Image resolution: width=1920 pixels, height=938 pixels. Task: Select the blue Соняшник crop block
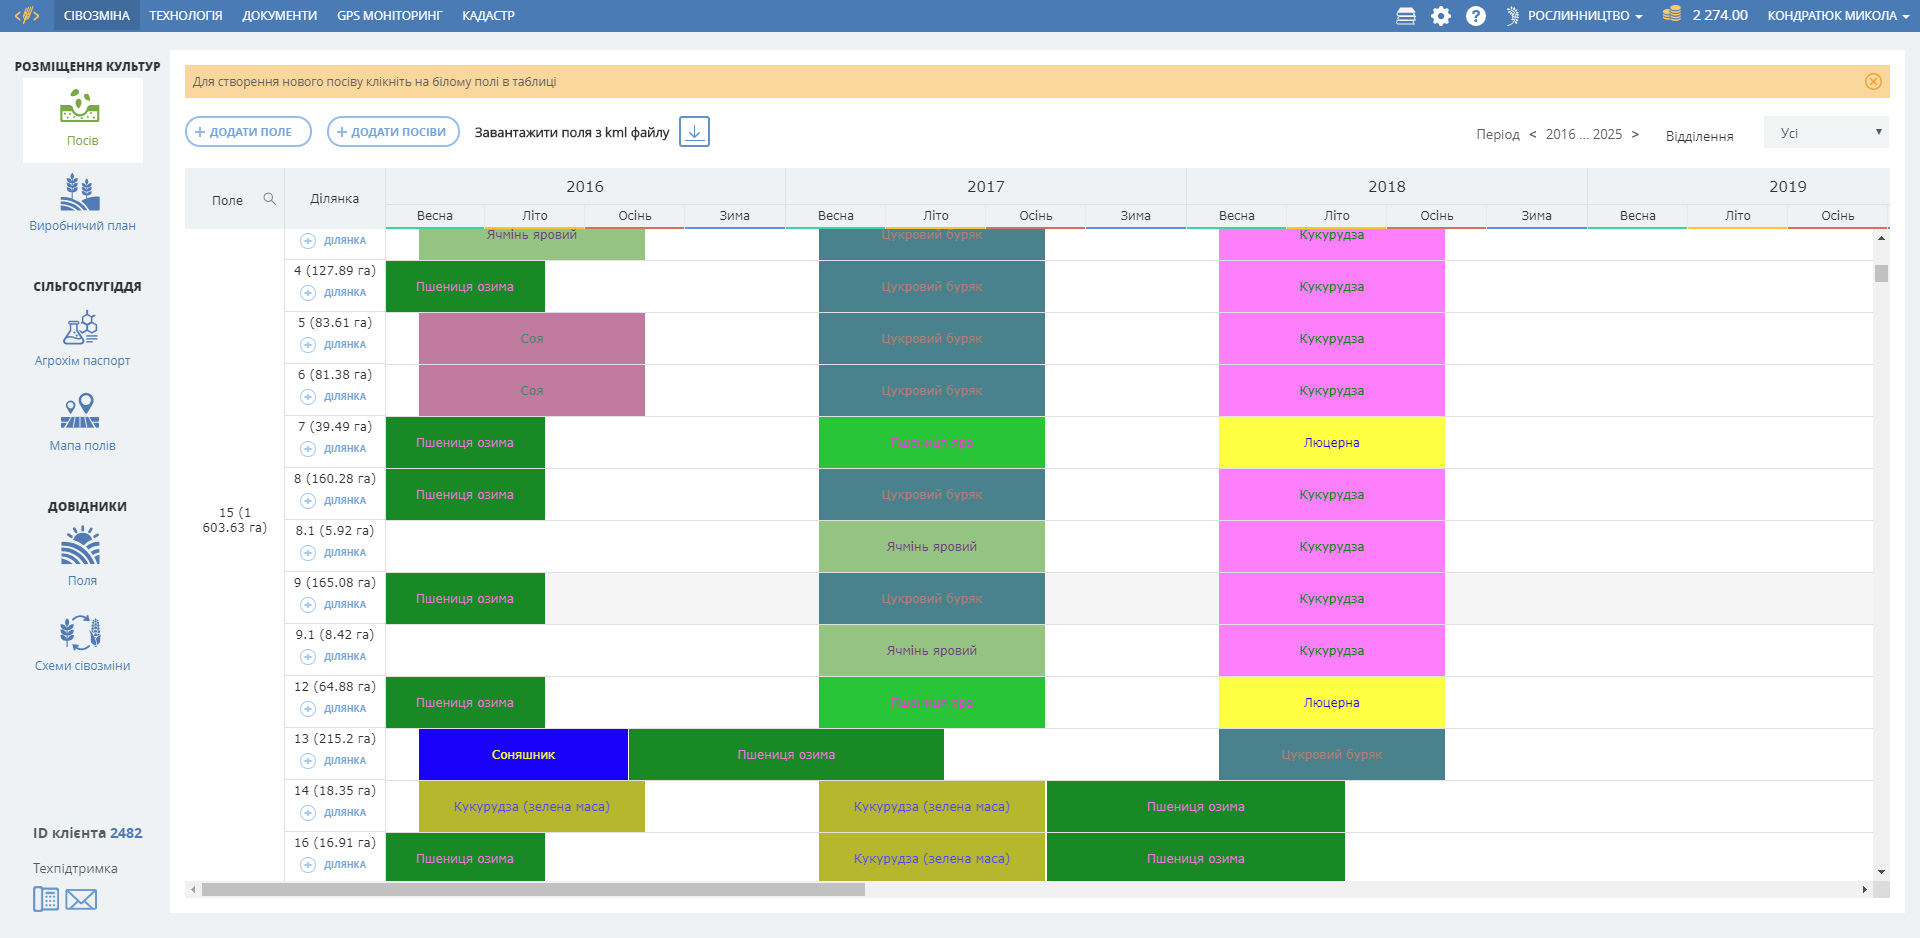click(x=523, y=755)
